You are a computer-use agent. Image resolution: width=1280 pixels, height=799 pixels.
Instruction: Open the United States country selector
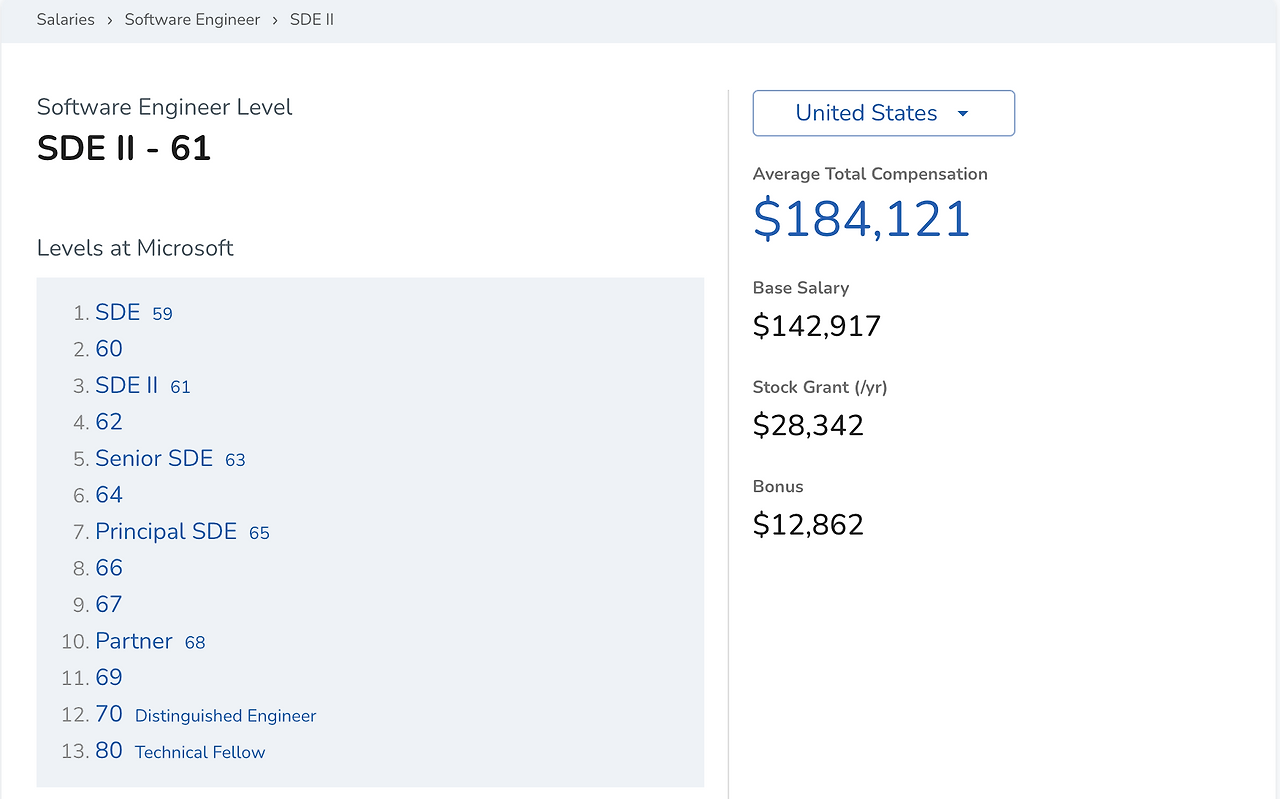point(883,113)
